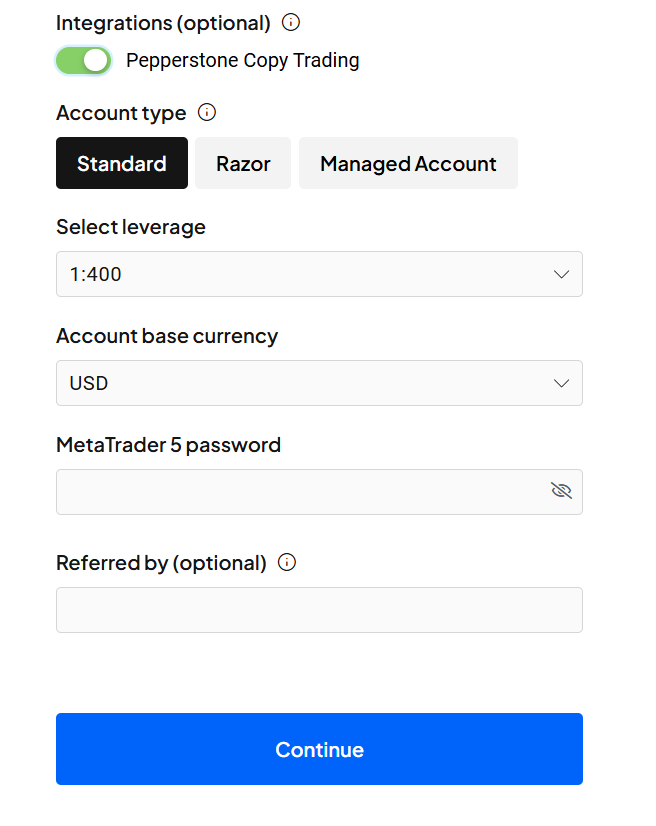The height and width of the screenshot is (826, 656).
Task: Click the Select leverage label
Action: click(x=131, y=227)
